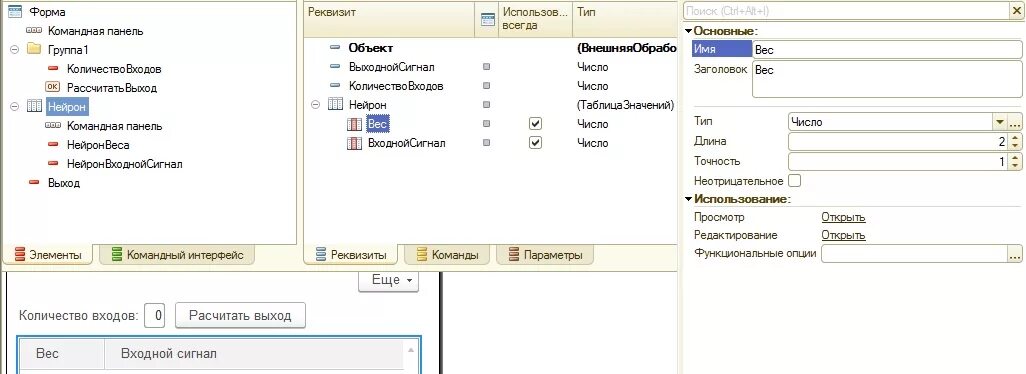Click the КоличествоВходов attribute icon in Реквизит list
This screenshot has height=374, width=1026.
click(x=335, y=86)
